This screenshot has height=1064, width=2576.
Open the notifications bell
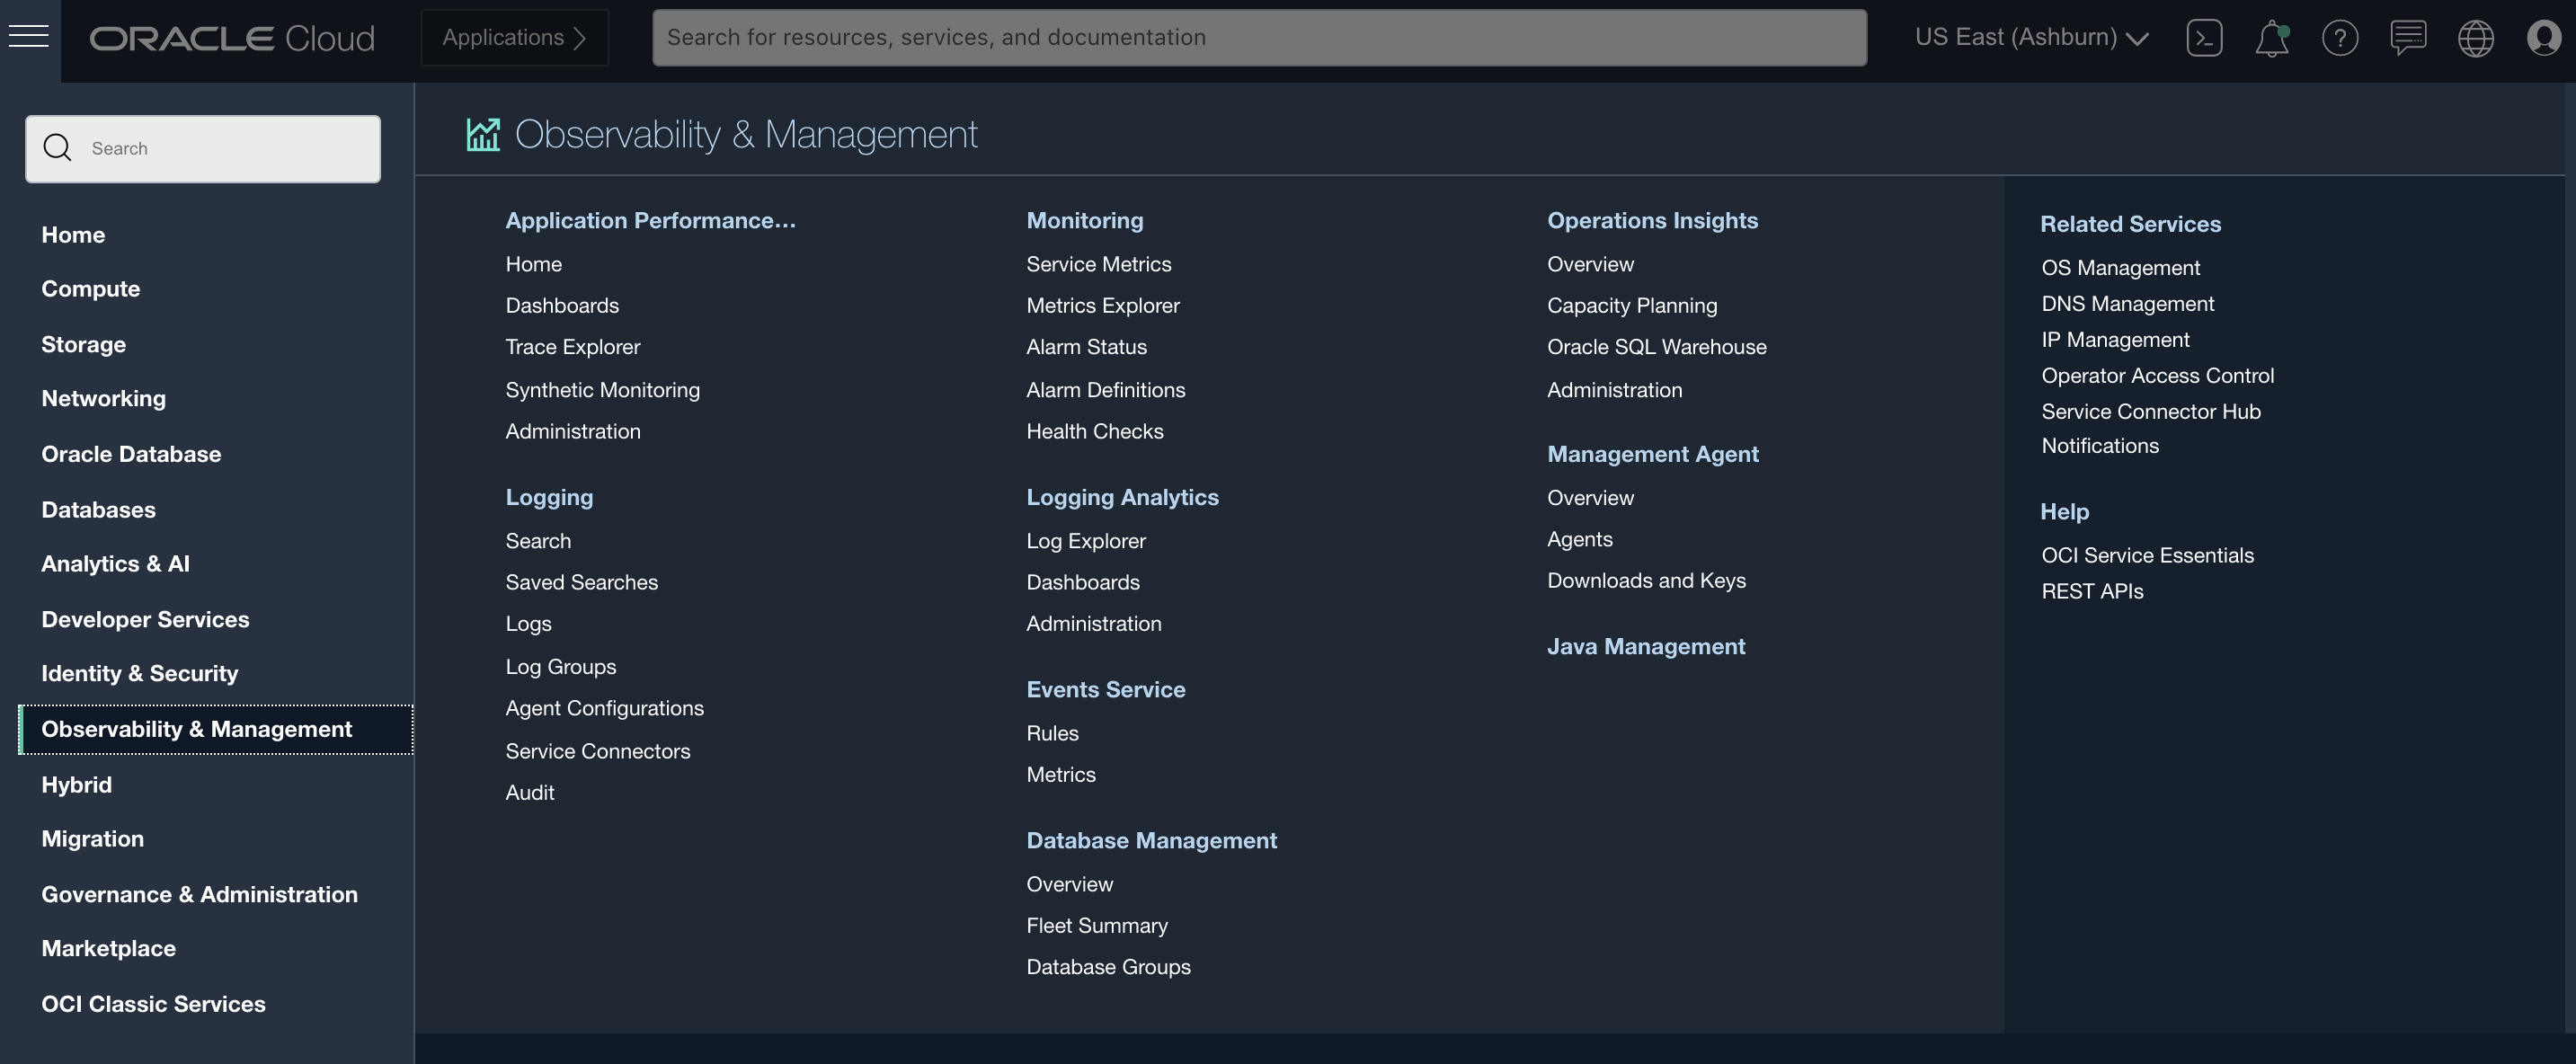pos(2272,37)
